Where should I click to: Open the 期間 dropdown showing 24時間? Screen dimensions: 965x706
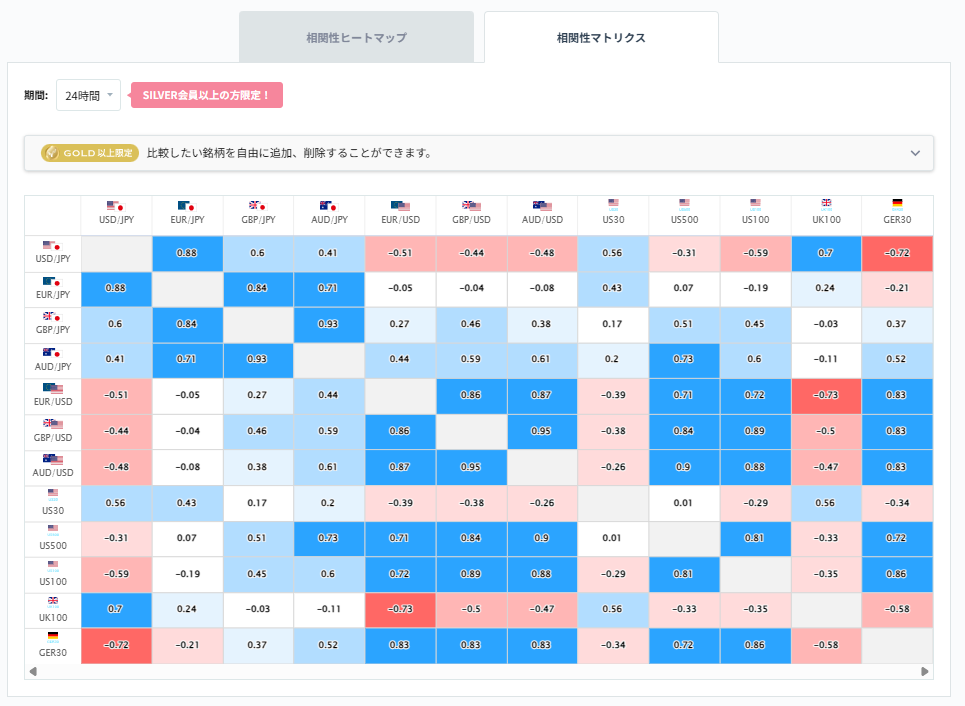(88, 93)
